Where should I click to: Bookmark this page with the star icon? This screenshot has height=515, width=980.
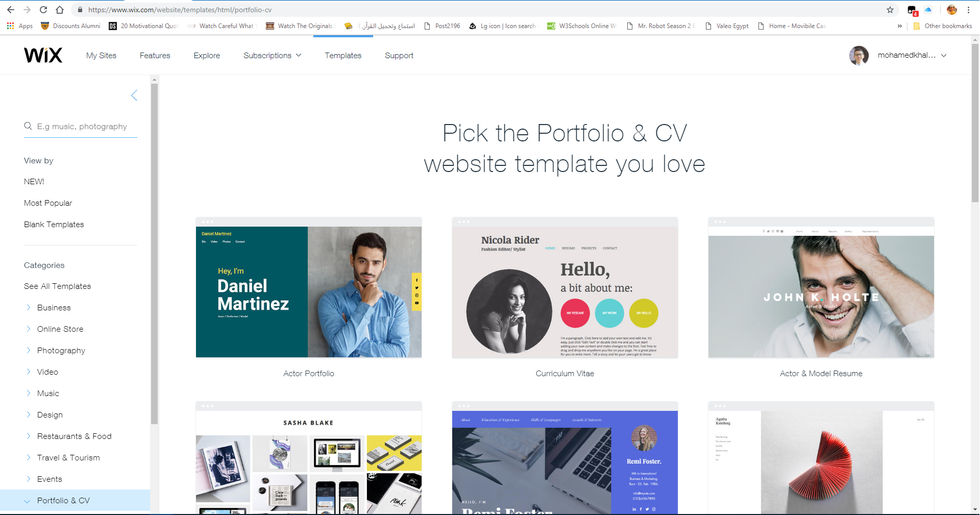coord(890,9)
